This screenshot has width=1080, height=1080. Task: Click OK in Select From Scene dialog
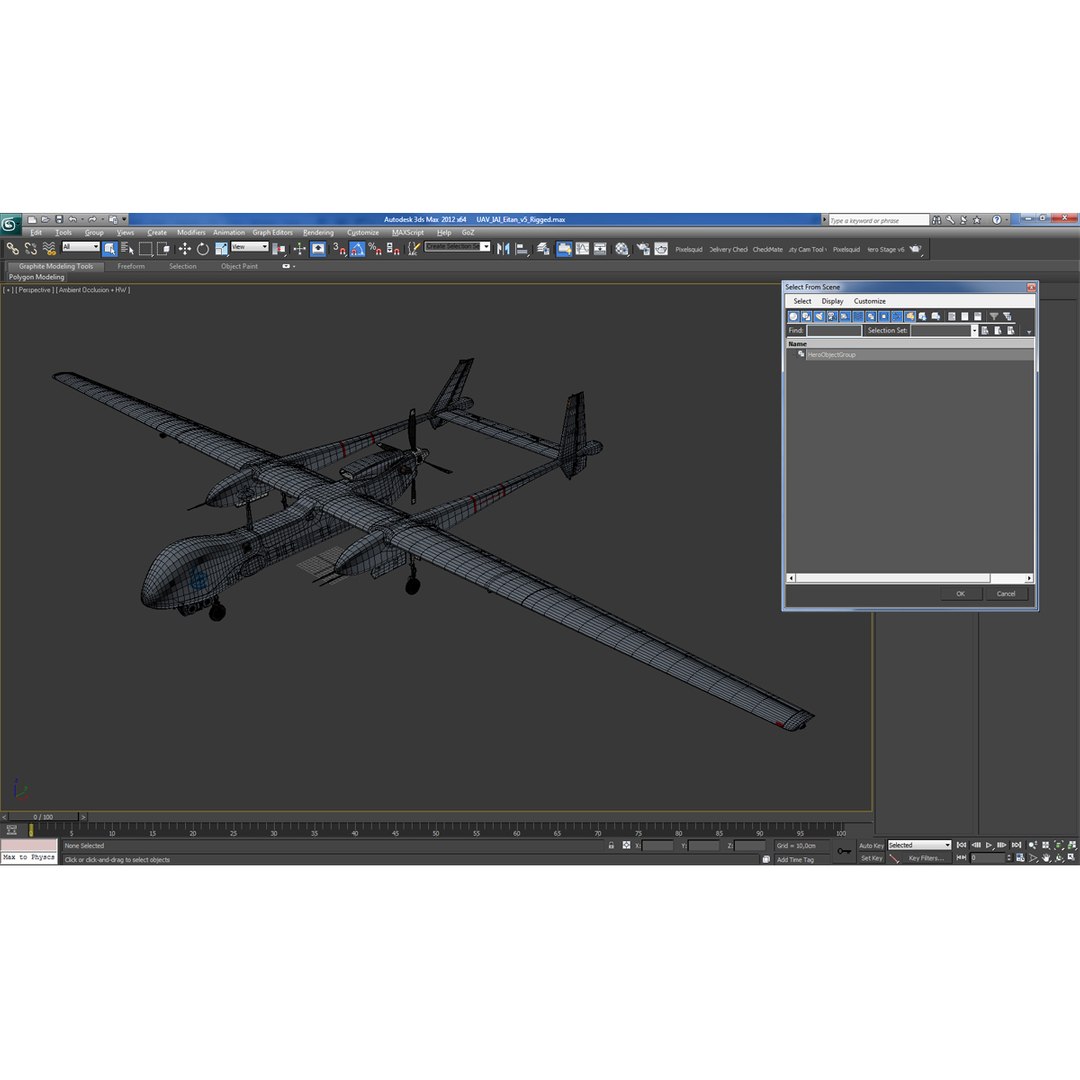[961, 594]
